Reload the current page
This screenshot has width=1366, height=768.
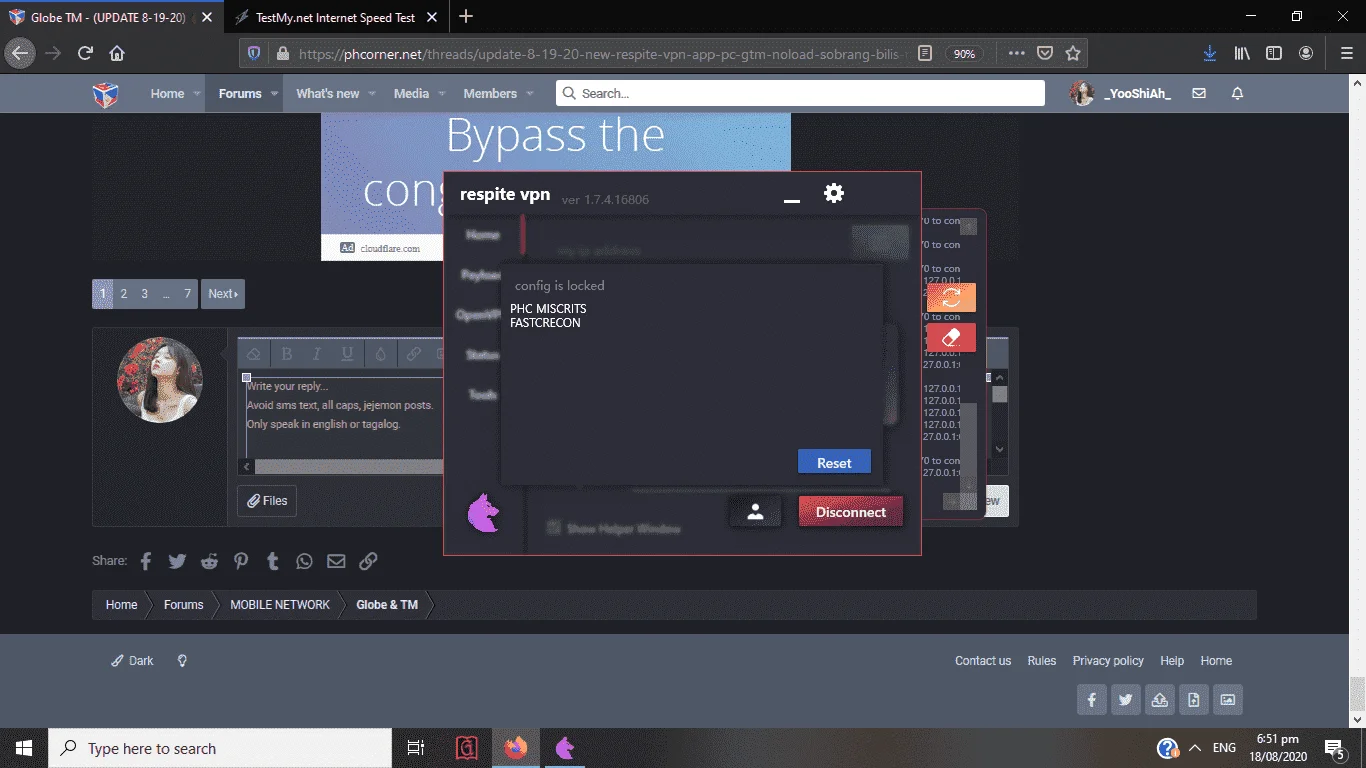86,53
